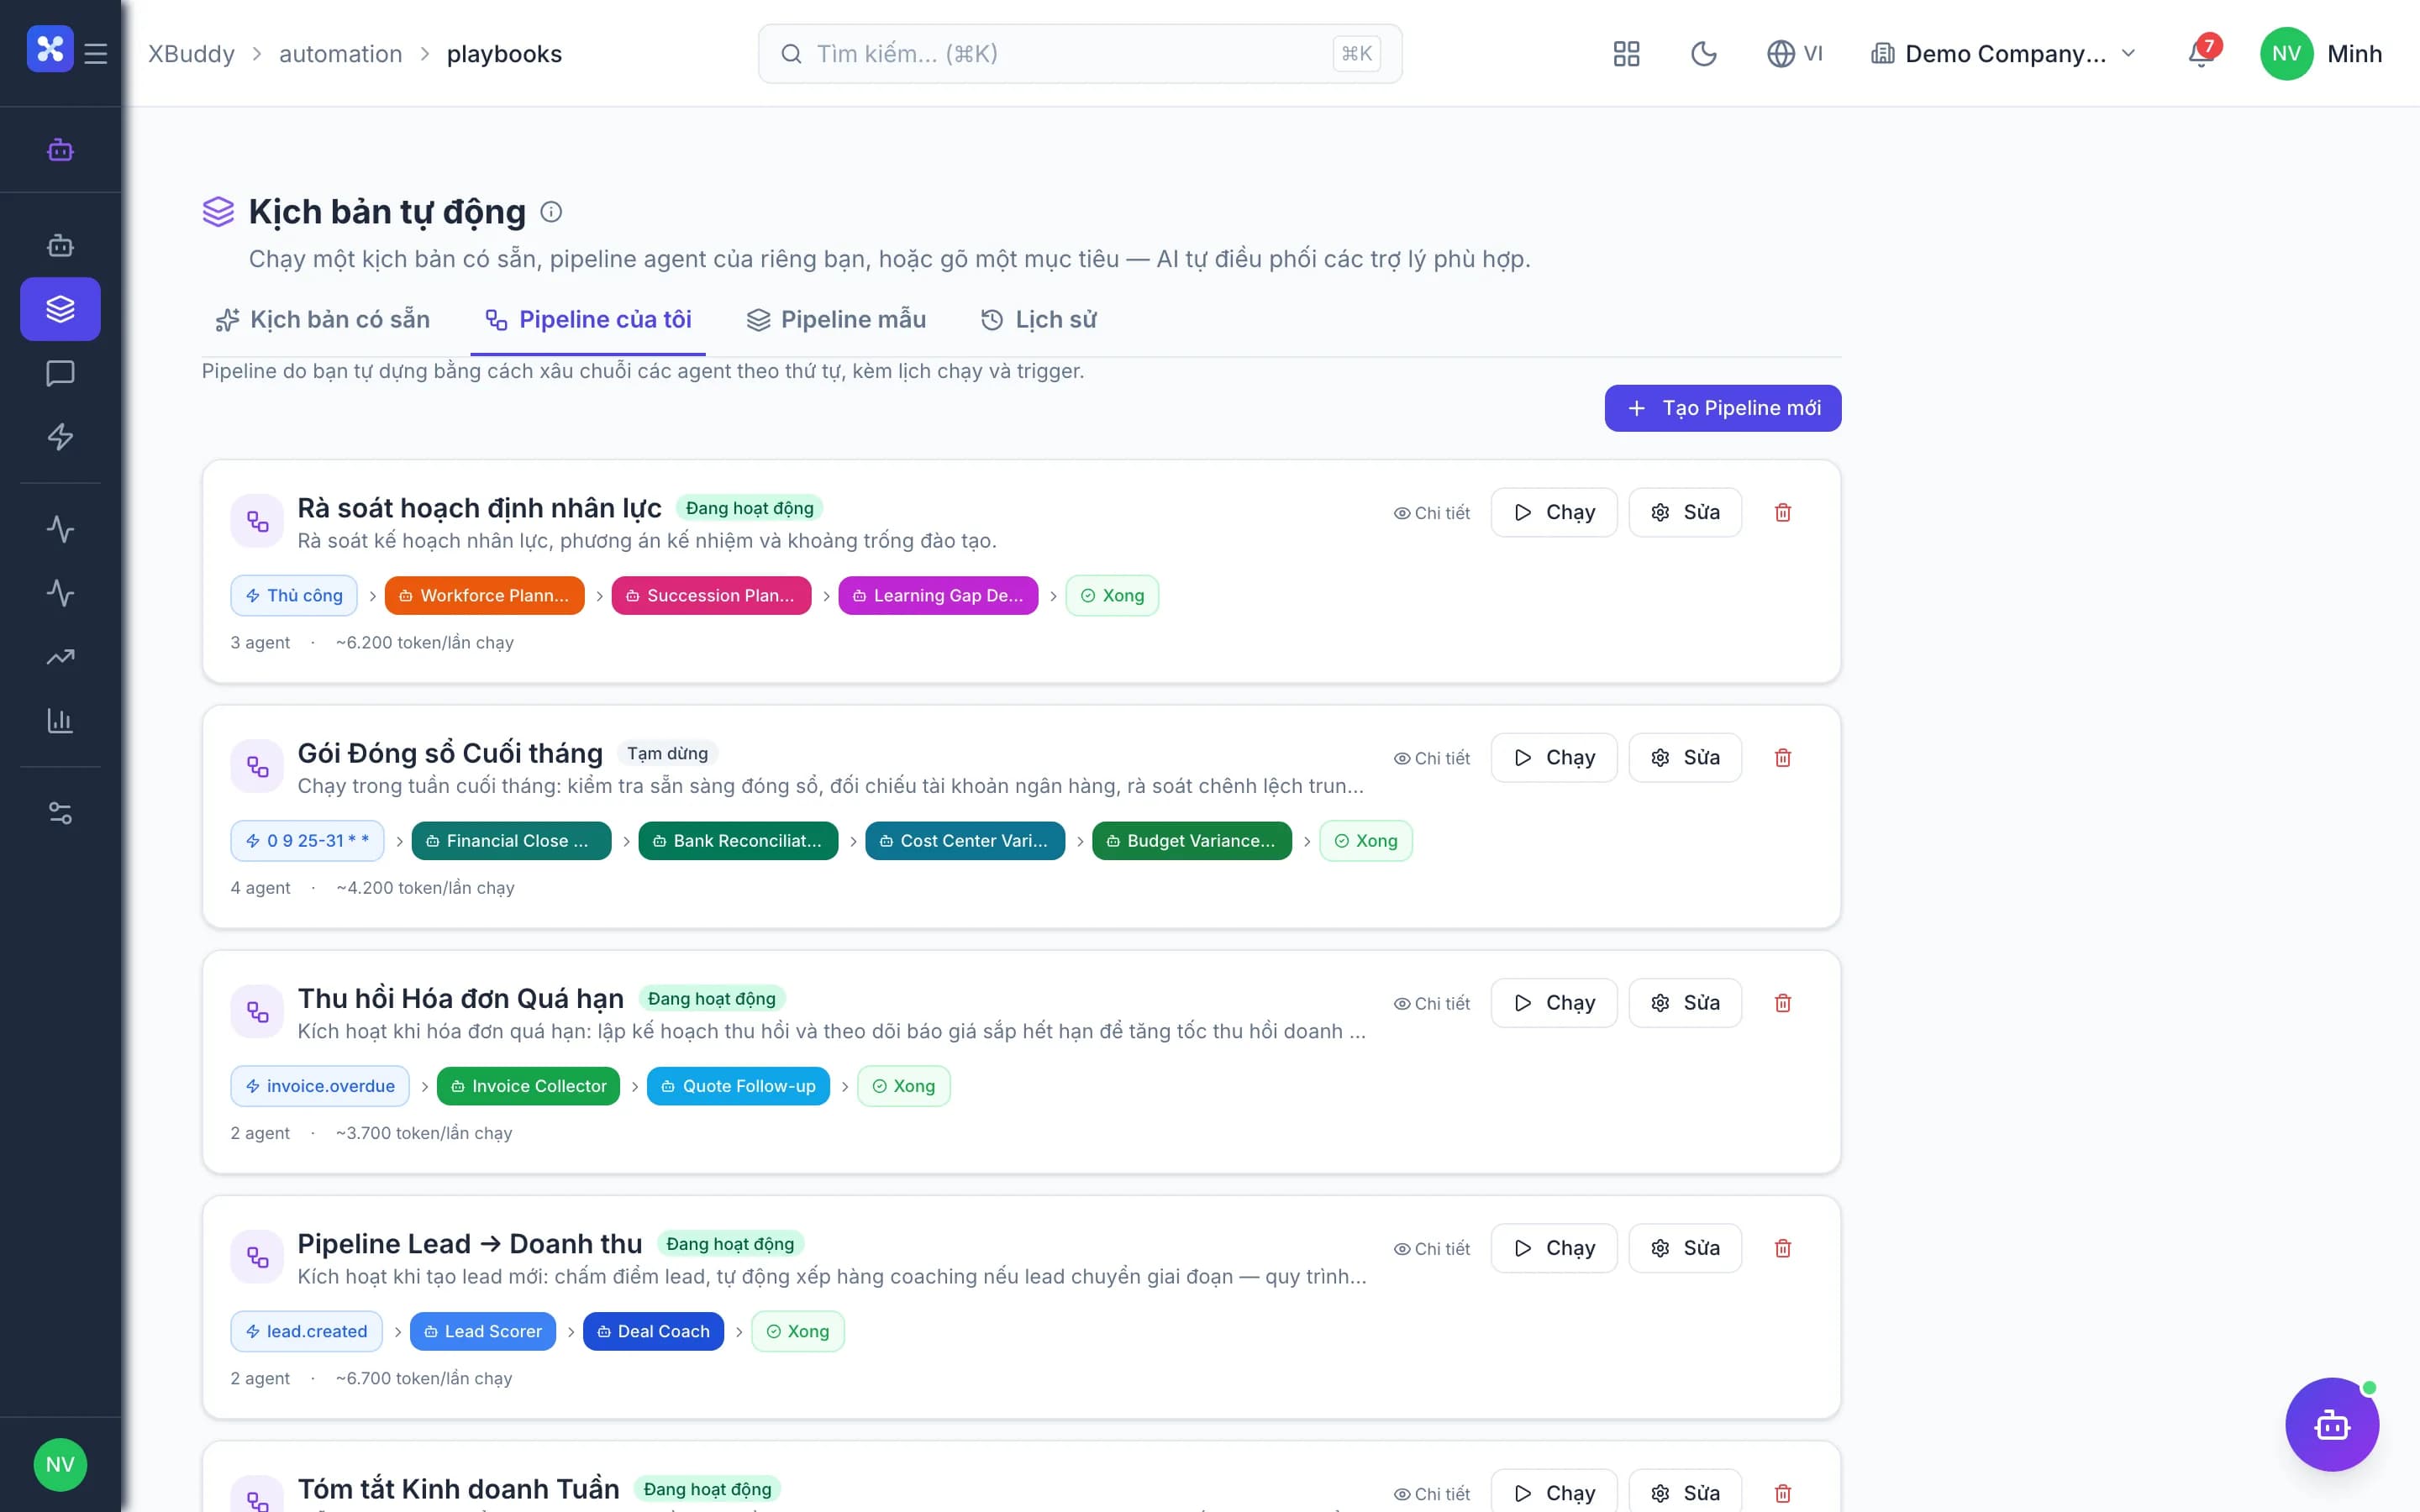Viewport: 2420px width, 1512px height.
Task: View Chi tiết of Pipeline Lead → Doanh thu
Action: 1432,1249
